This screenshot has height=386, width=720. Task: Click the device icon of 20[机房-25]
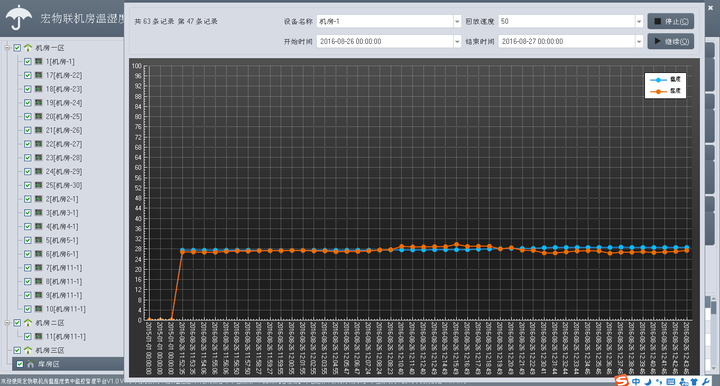[39, 116]
